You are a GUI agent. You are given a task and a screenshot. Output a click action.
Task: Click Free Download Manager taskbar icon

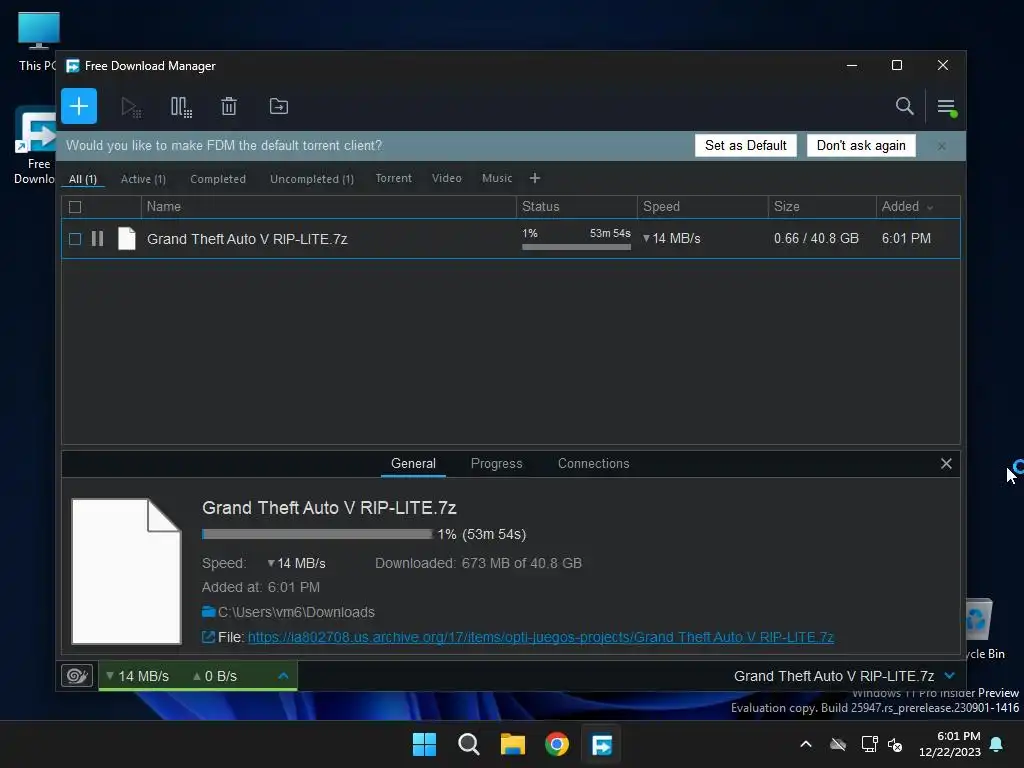point(601,744)
